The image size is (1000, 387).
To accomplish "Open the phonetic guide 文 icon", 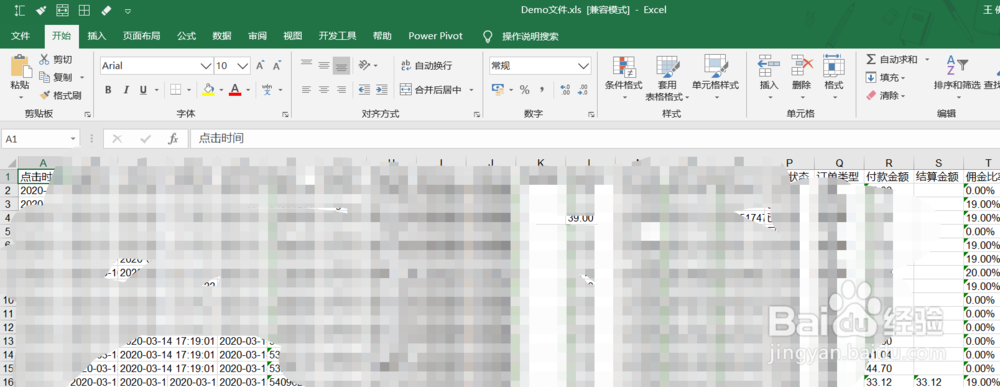I will coord(267,90).
